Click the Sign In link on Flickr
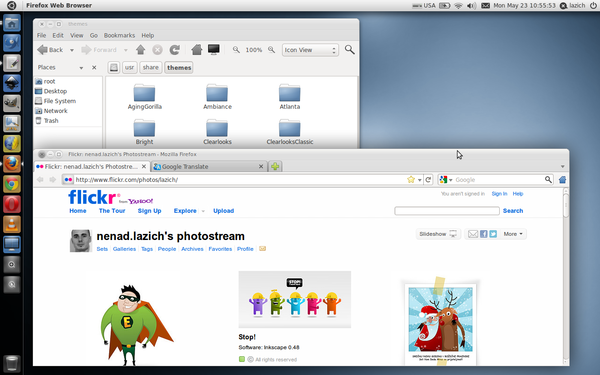The image size is (600, 375). (x=499, y=194)
